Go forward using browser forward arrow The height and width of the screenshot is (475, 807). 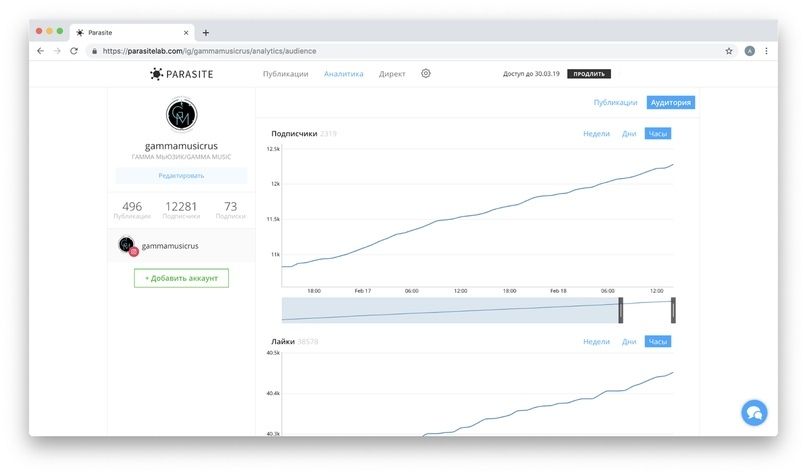[57, 51]
